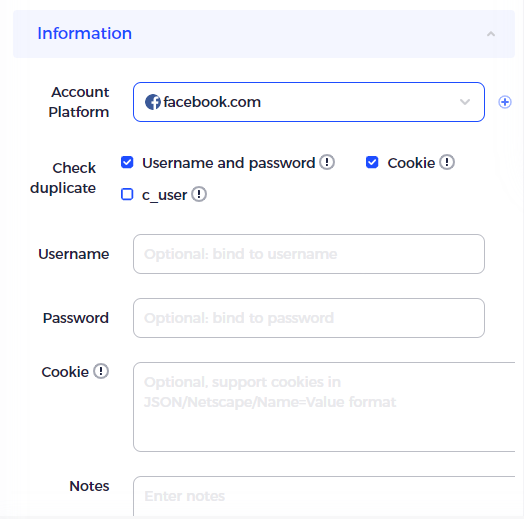Open the Account Platform dropdown
524x519 pixels.
pos(309,102)
